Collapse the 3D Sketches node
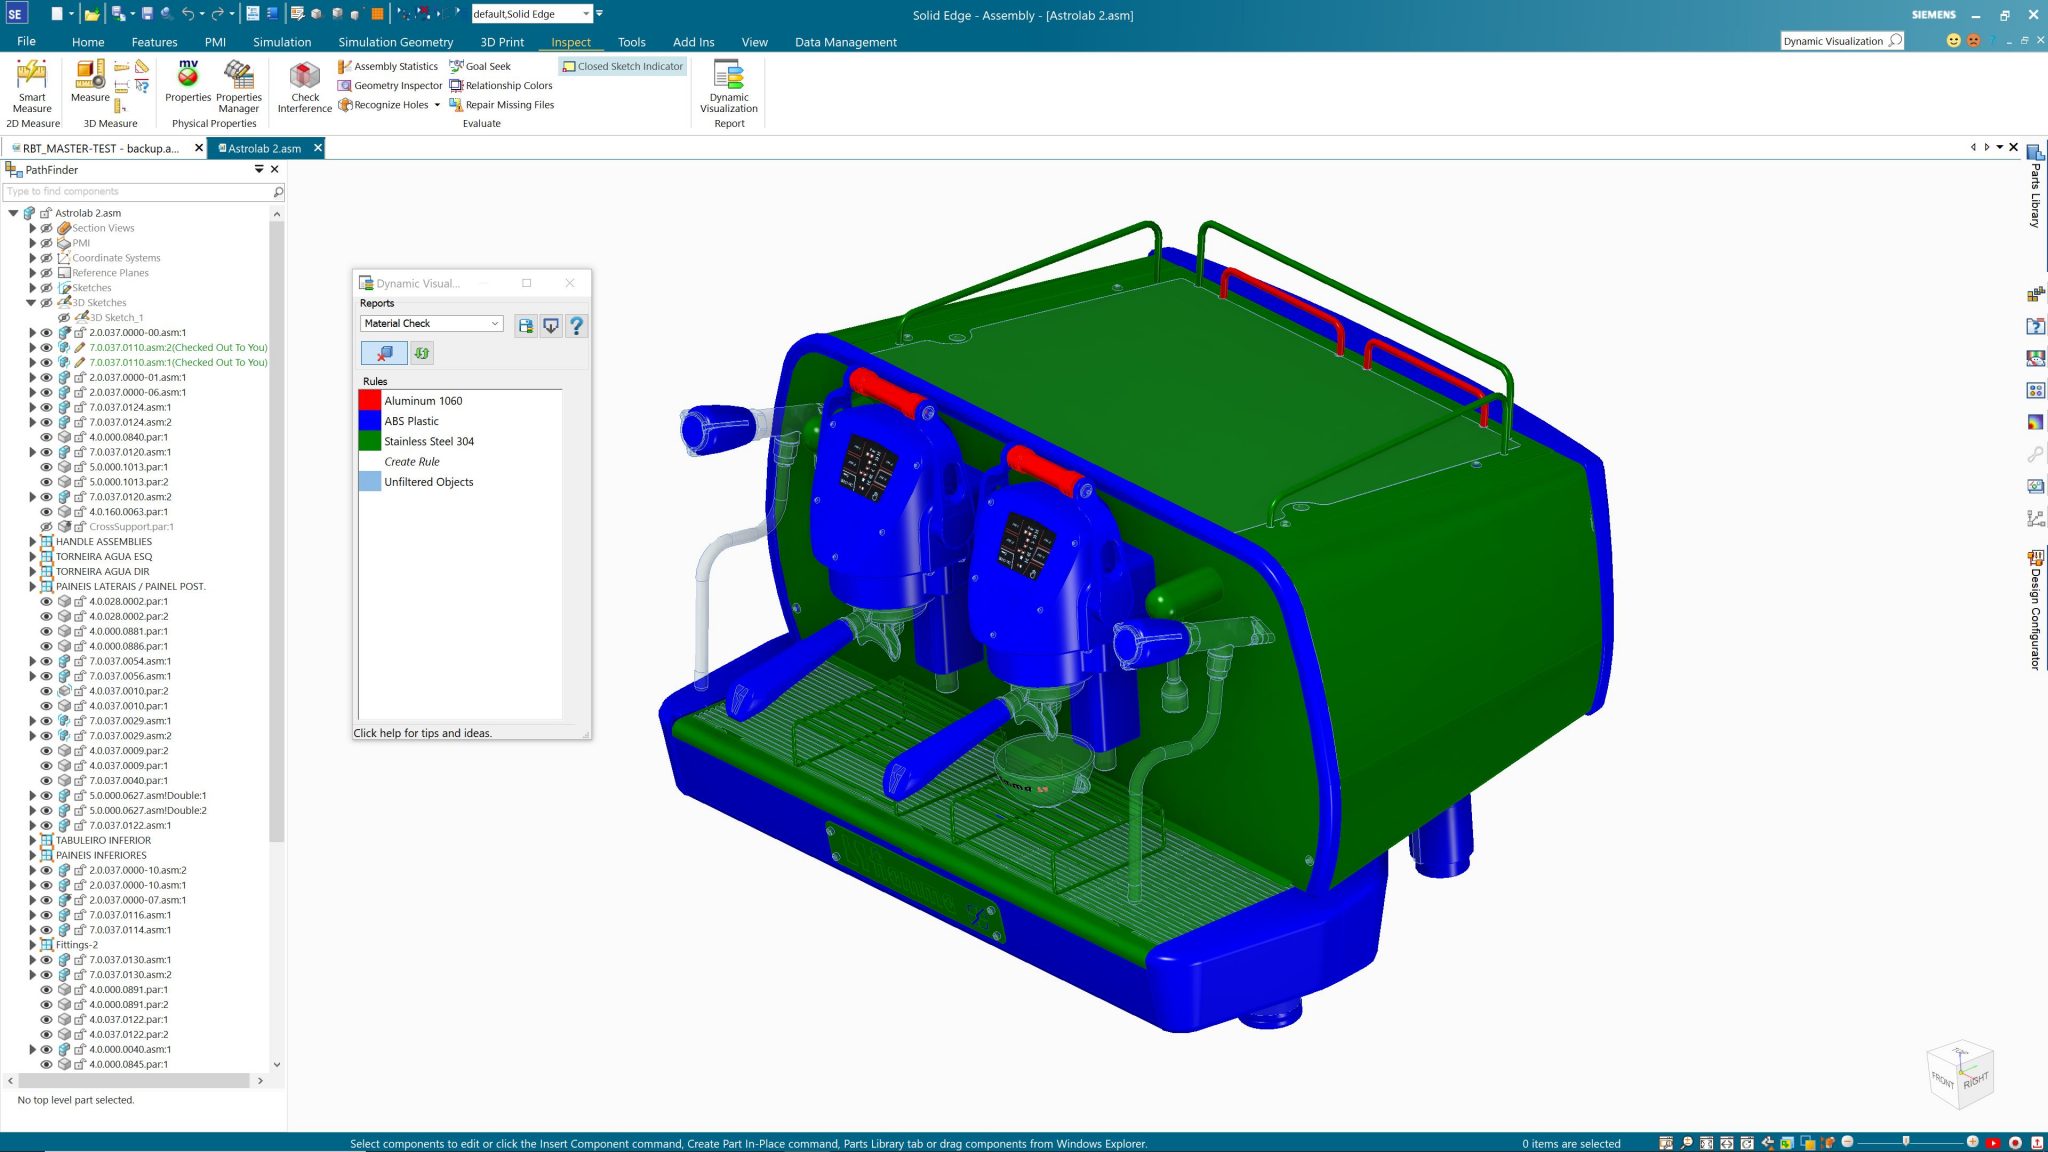 click(31, 302)
